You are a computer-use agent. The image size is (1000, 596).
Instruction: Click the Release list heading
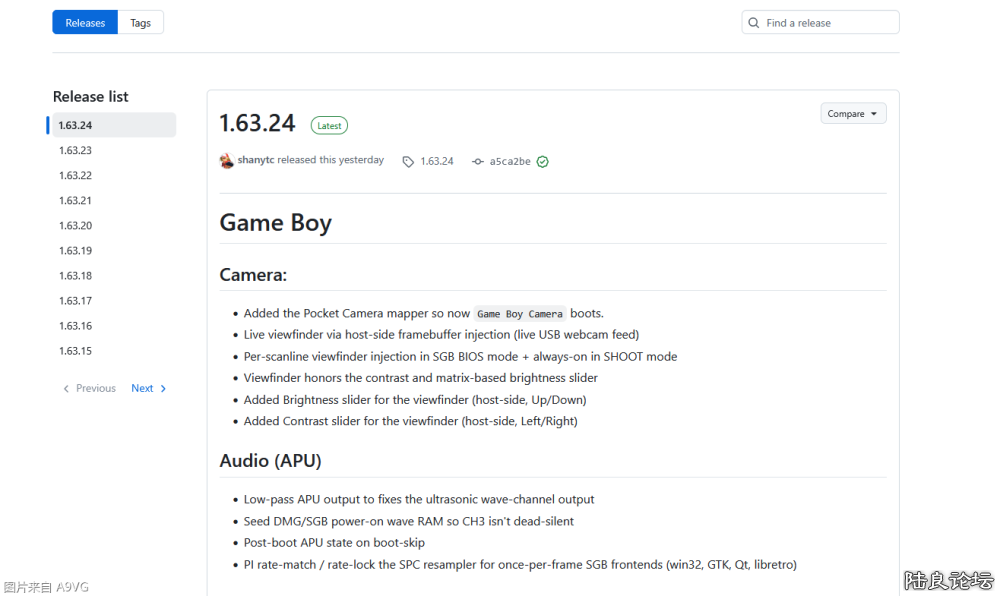(91, 96)
